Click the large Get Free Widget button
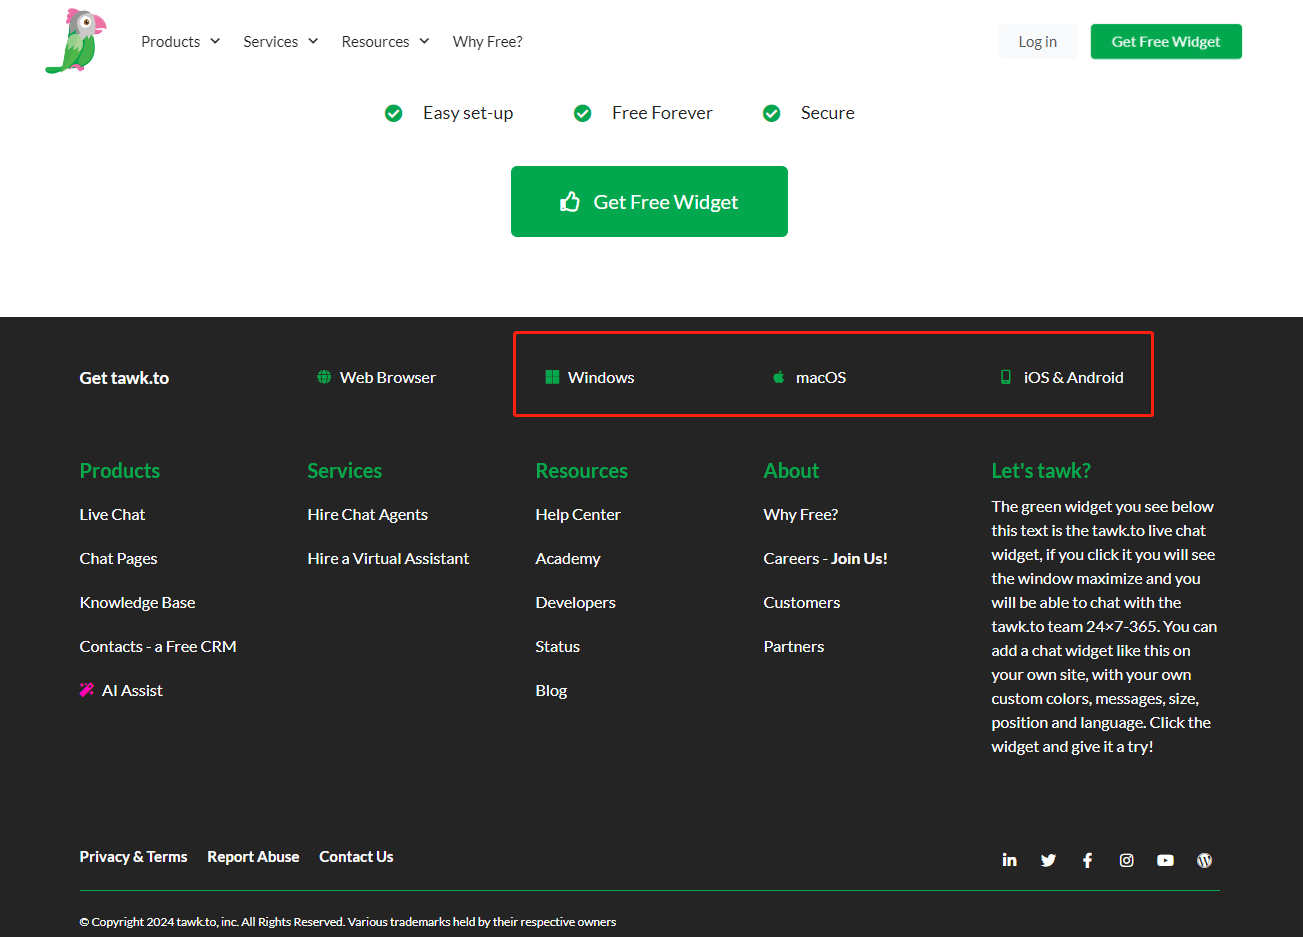Screen dimensions: 1303x937 click(x=649, y=201)
